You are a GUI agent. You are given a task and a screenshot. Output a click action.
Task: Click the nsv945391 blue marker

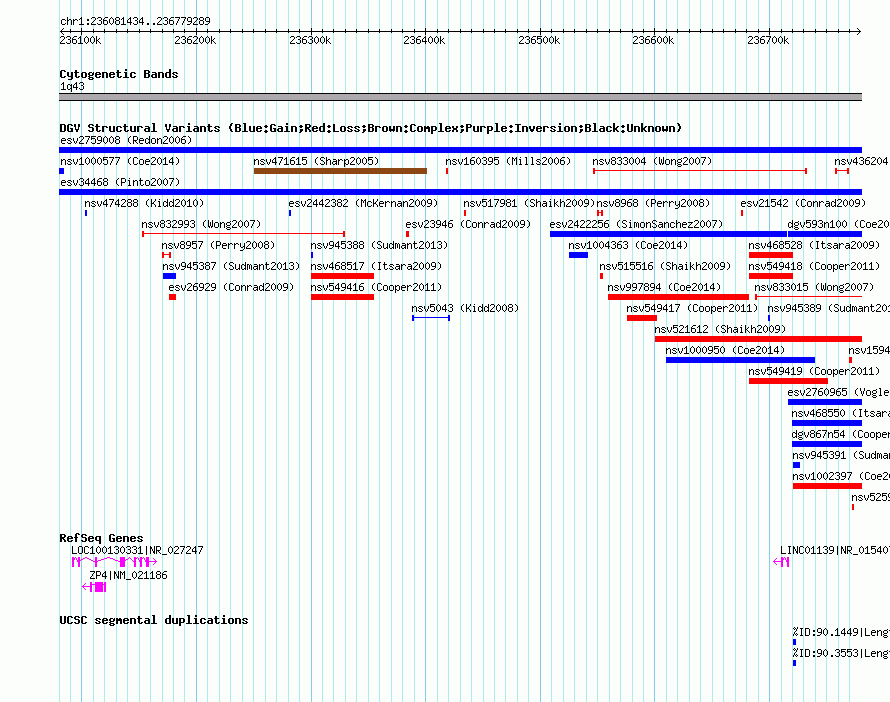[x=796, y=465]
